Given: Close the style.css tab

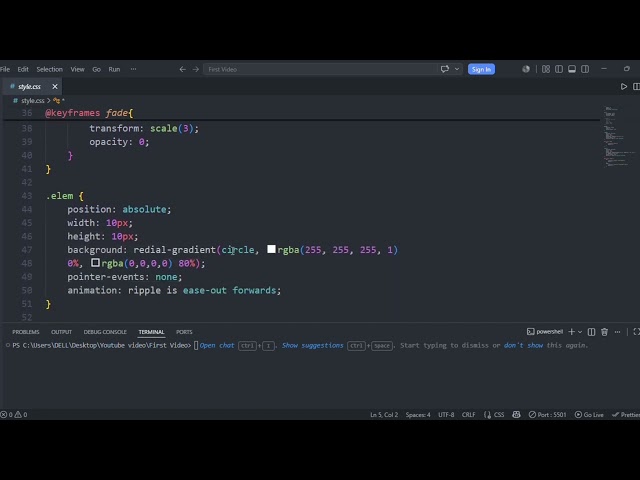Looking at the screenshot, I should click(55, 87).
